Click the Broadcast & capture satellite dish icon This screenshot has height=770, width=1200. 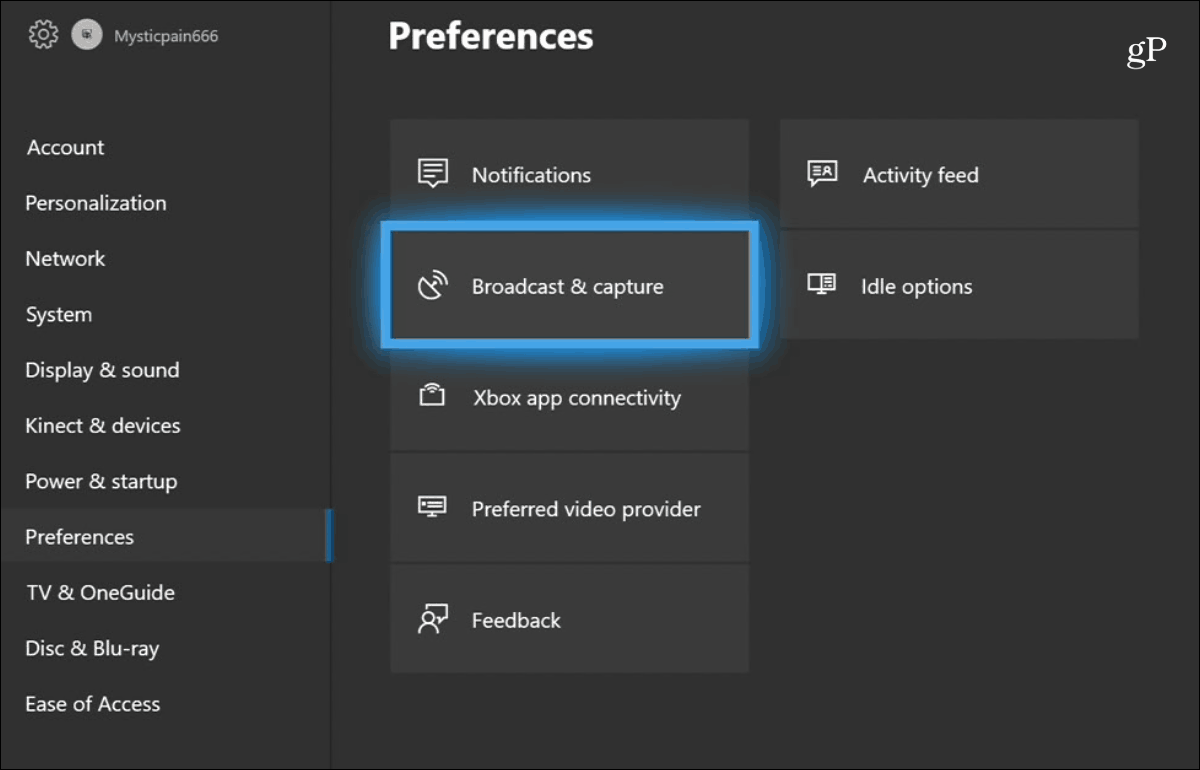[x=432, y=286]
